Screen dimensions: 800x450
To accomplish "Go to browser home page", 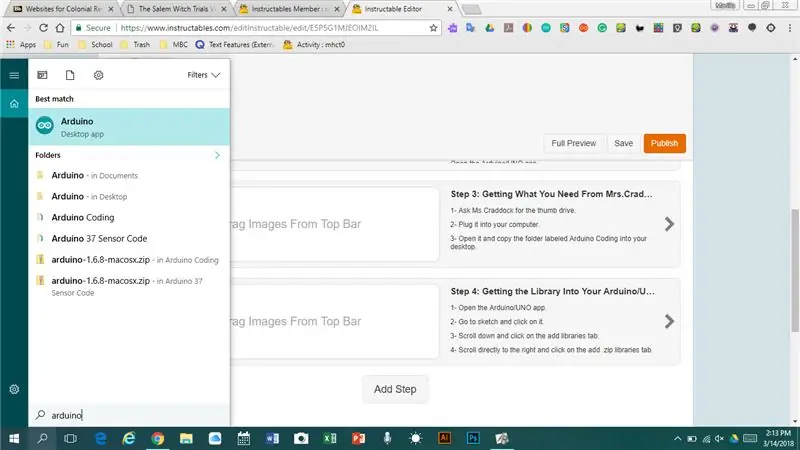I will 60,28.
